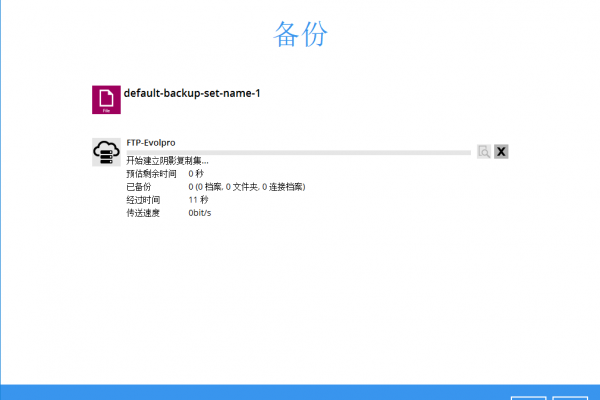Viewport: 600px width, 400px height.
Task: Click the 11 秒 elapsed time value
Action: click(x=198, y=200)
